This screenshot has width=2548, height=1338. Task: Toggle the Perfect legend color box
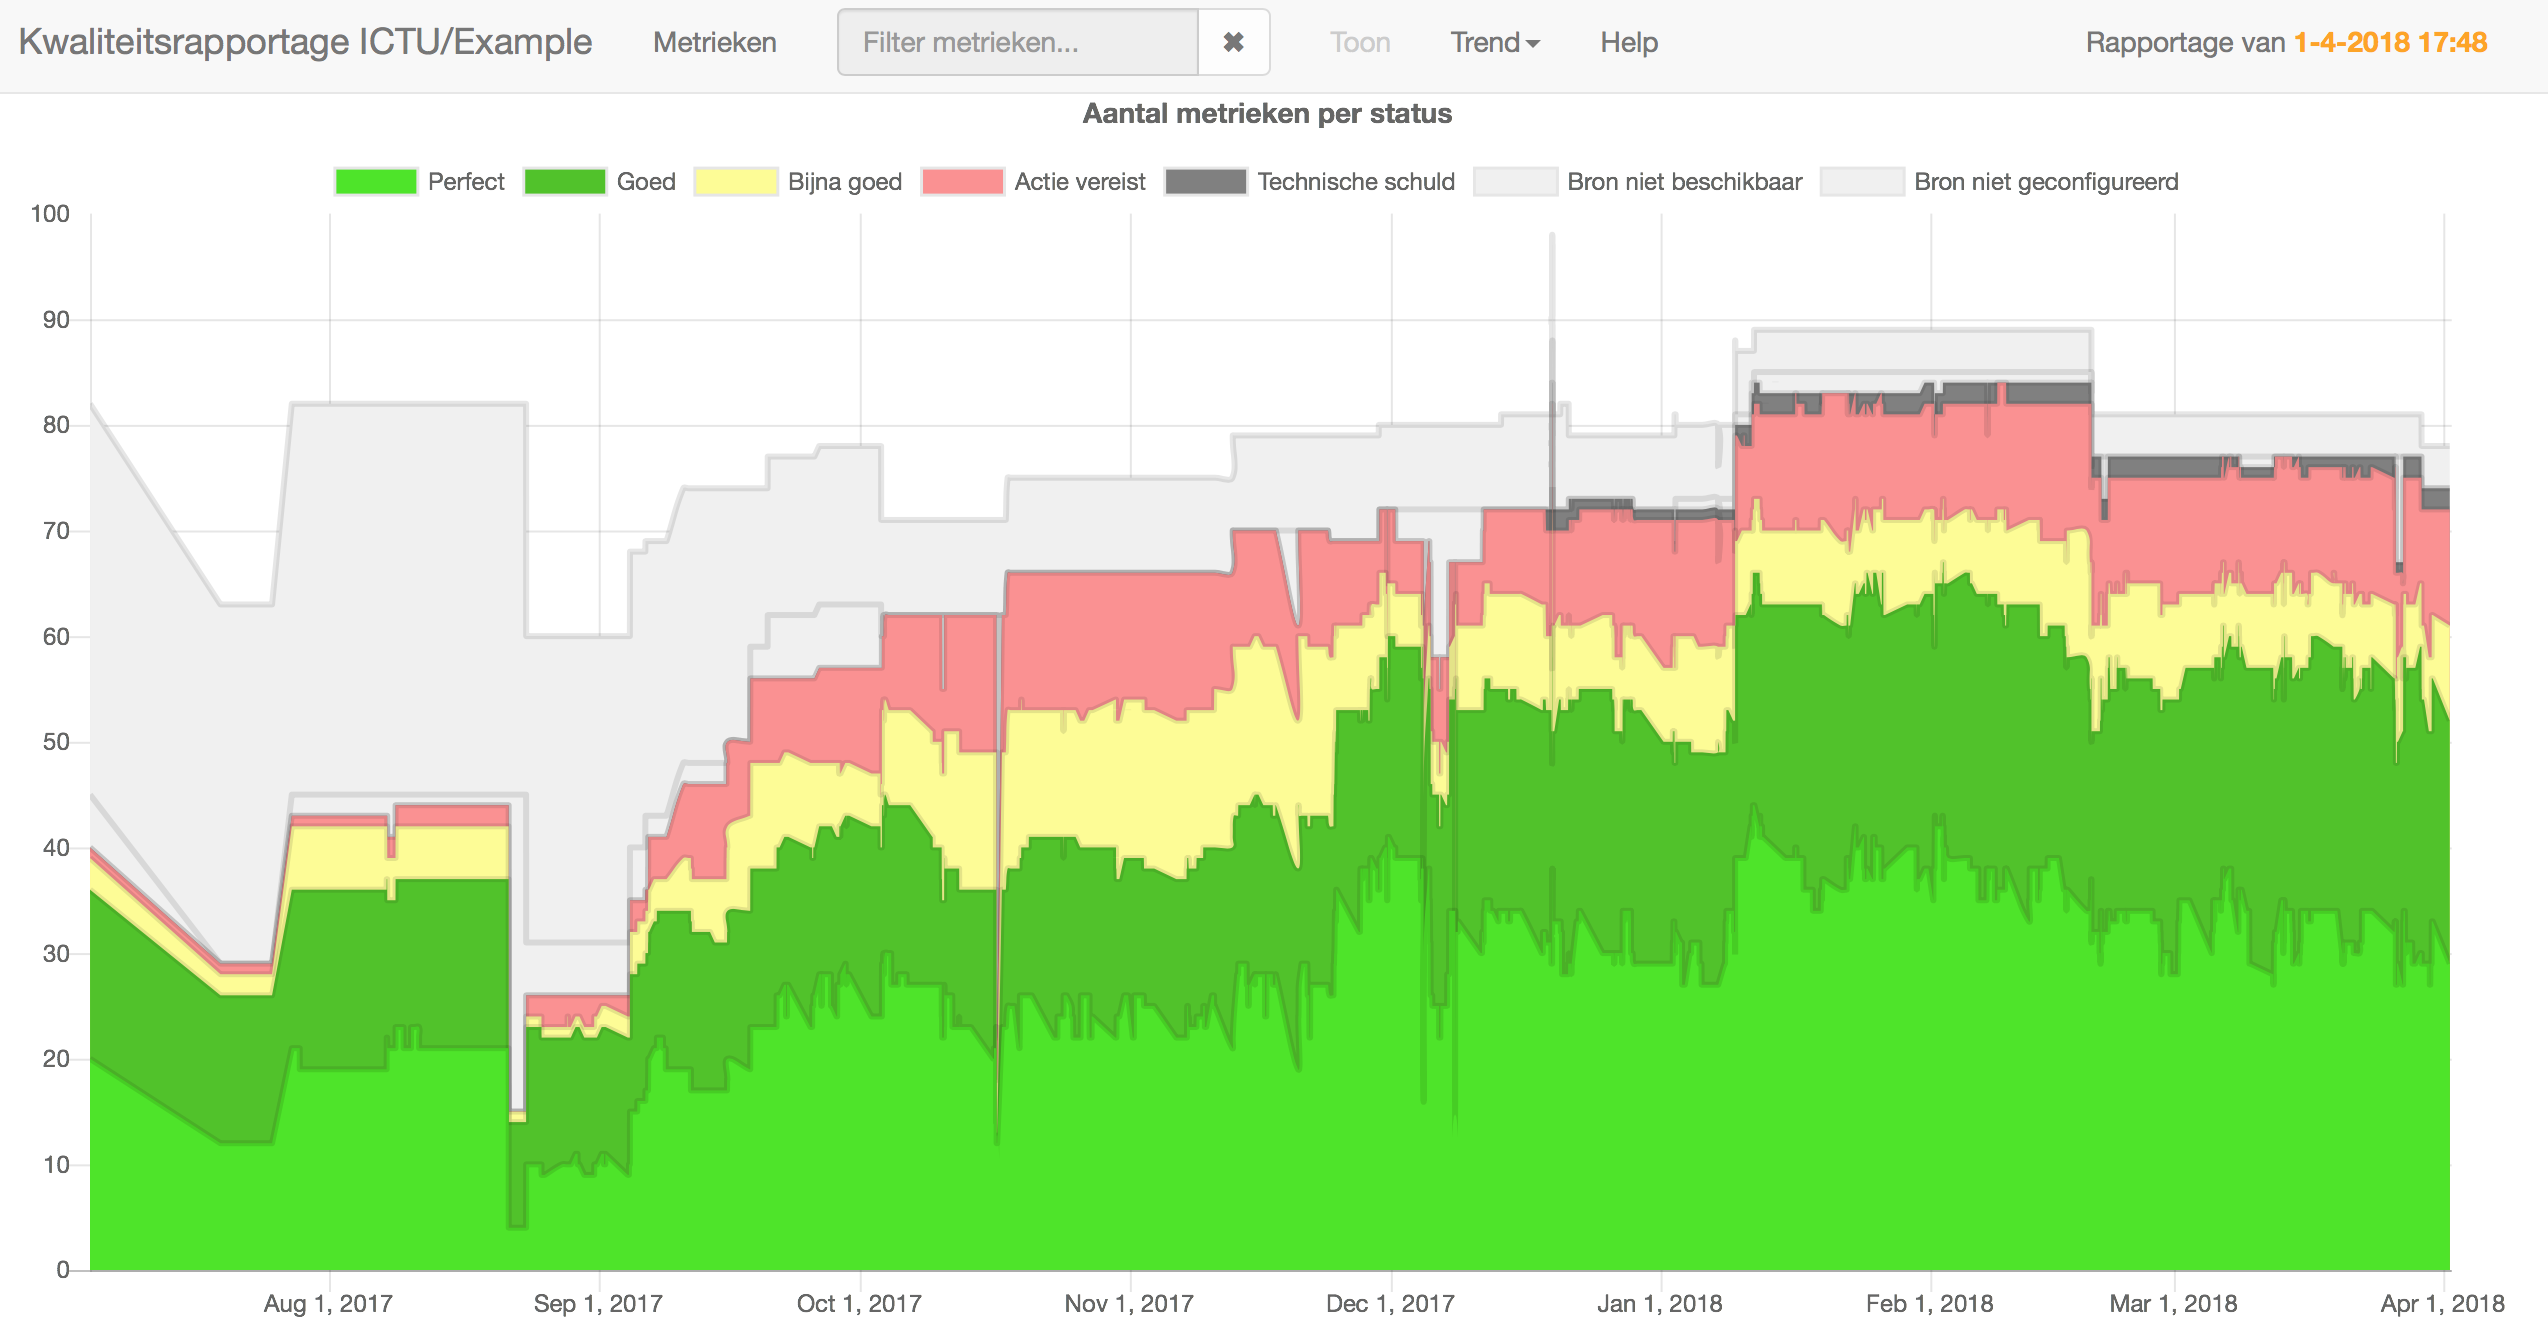[376, 181]
